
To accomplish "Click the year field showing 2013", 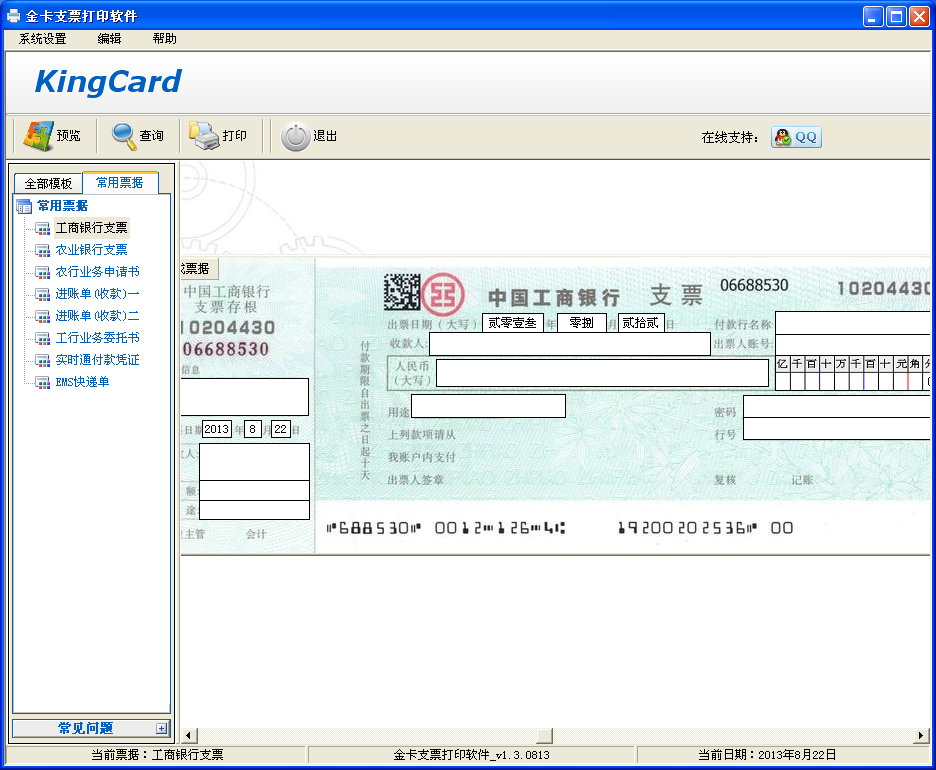I will [217, 428].
